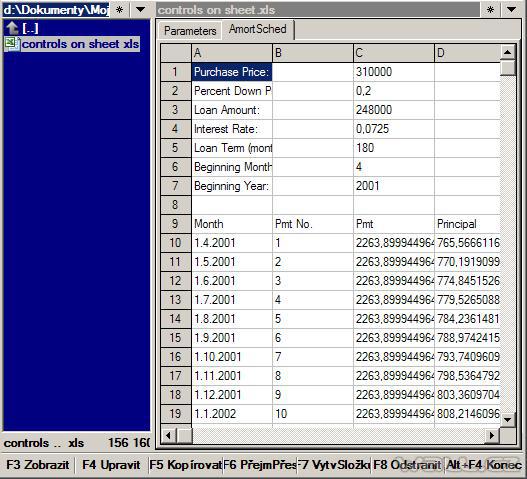The width and height of the screenshot is (527, 479).
Task: Click the cell with value 0,0725
Action: (x=394, y=129)
